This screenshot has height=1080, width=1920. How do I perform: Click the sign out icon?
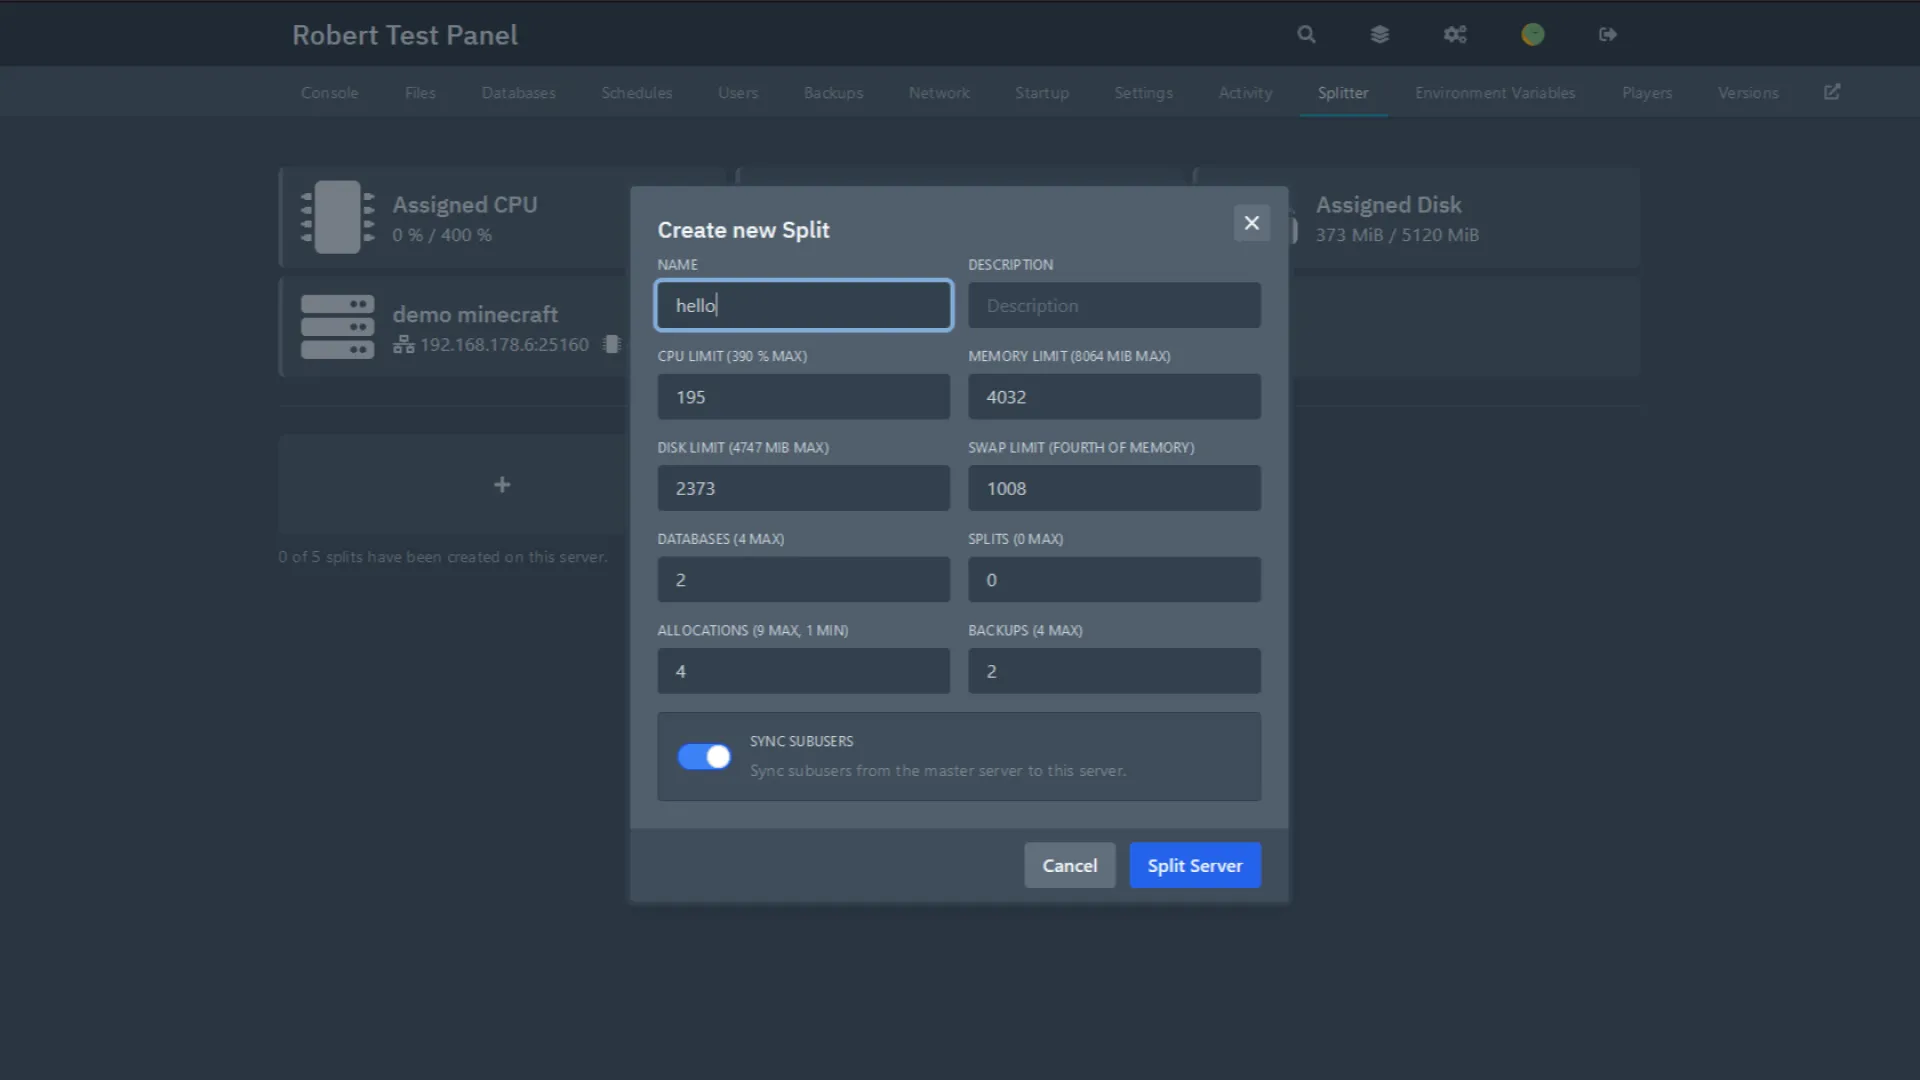[x=1608, y=34]
